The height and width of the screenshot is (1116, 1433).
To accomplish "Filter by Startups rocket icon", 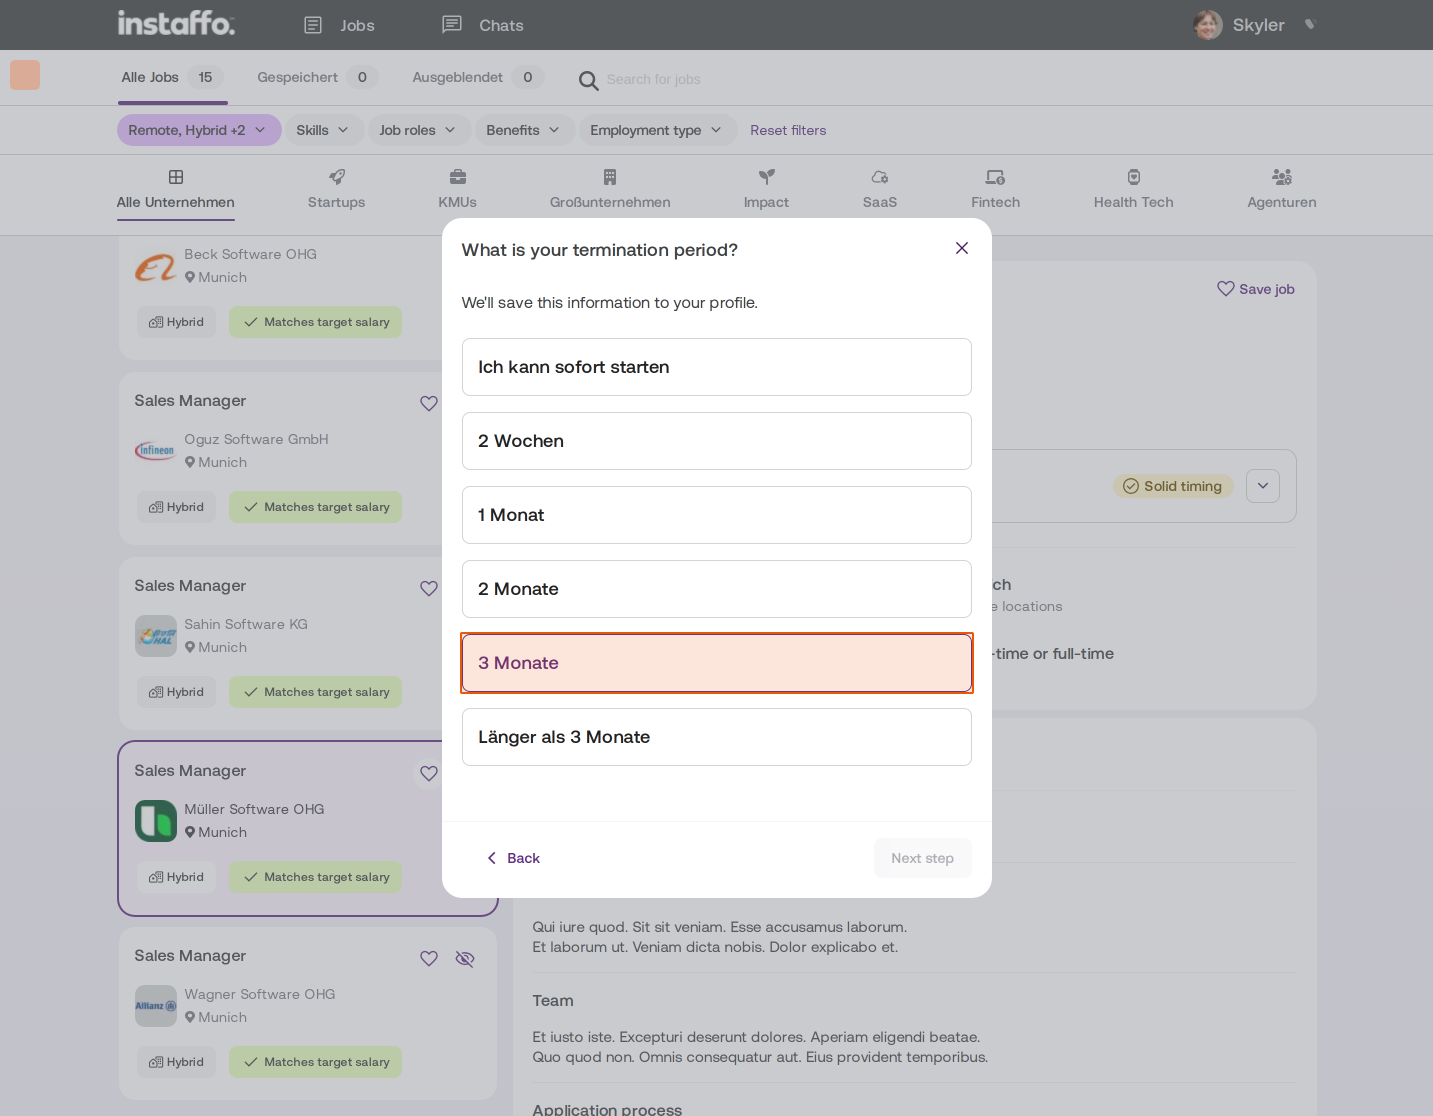I will coord(337,177).
